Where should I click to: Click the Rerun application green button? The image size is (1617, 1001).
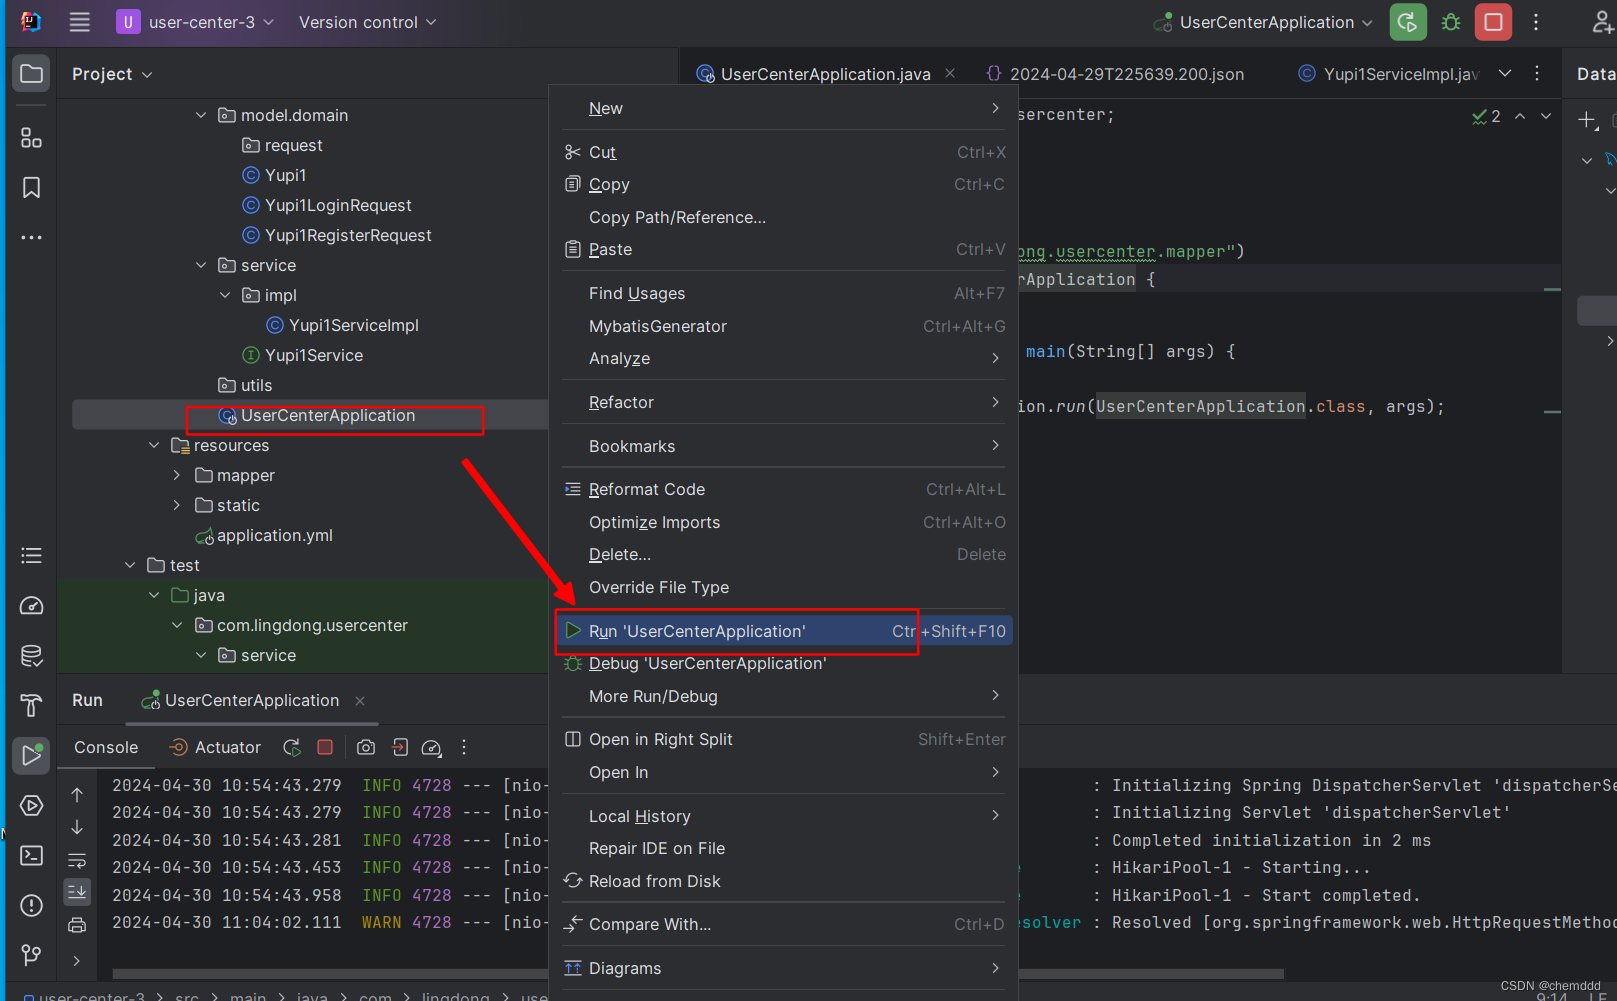coord(1408,22)
